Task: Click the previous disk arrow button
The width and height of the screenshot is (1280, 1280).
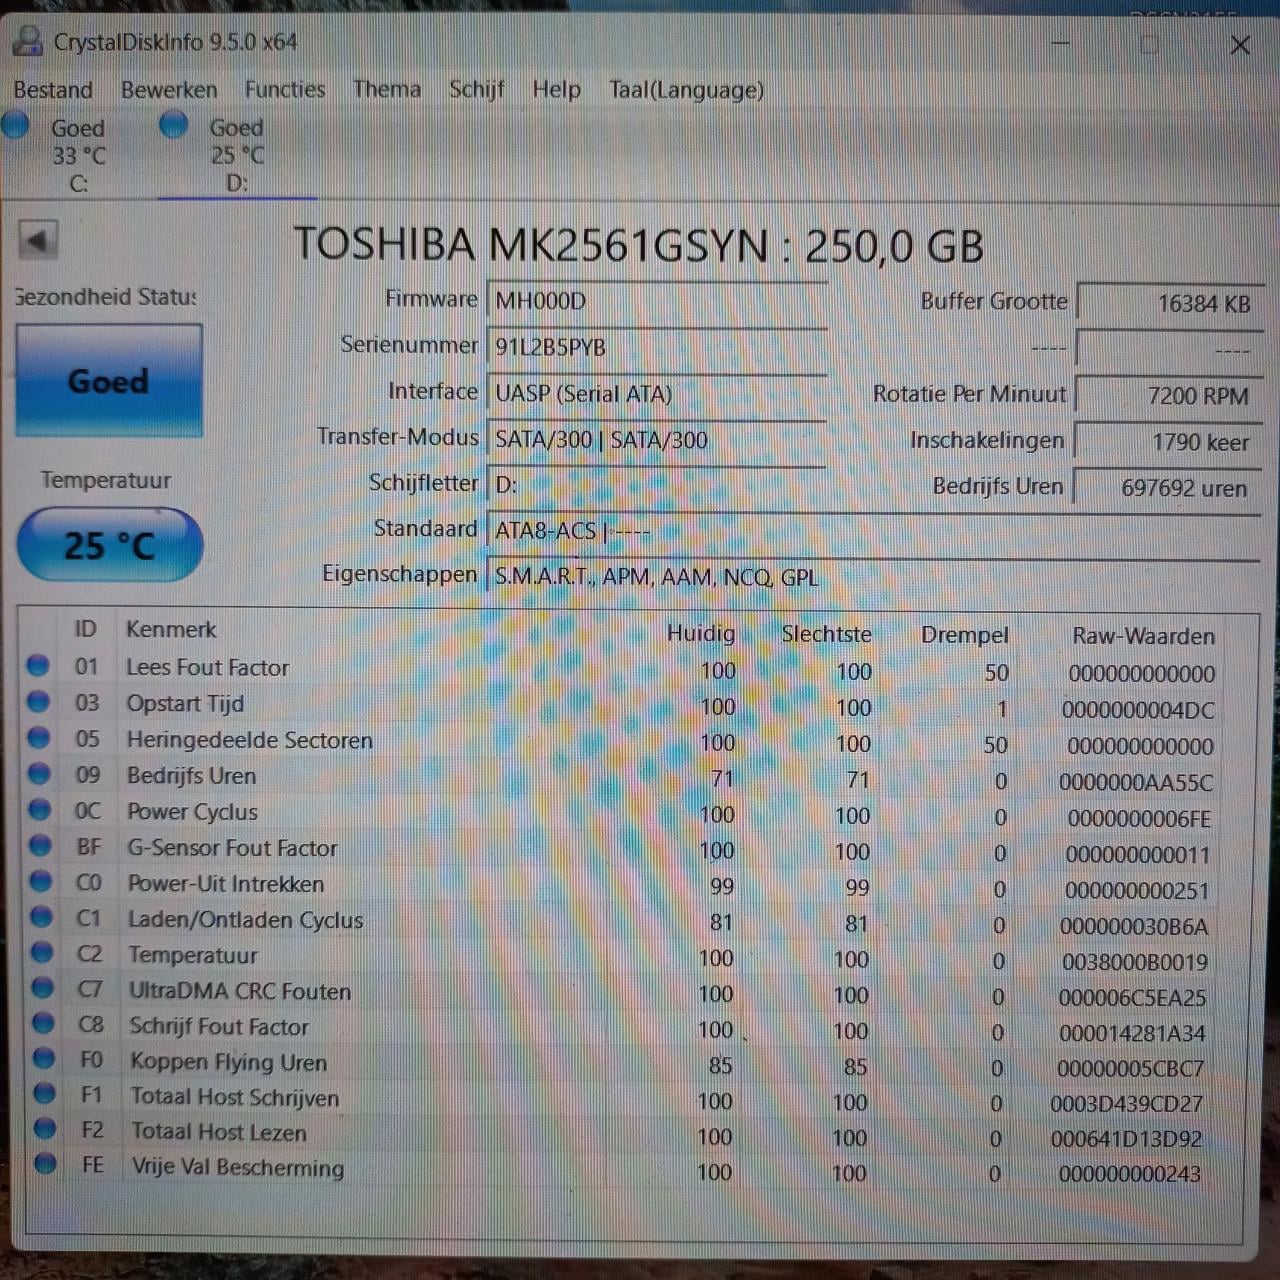Action: 38,240
